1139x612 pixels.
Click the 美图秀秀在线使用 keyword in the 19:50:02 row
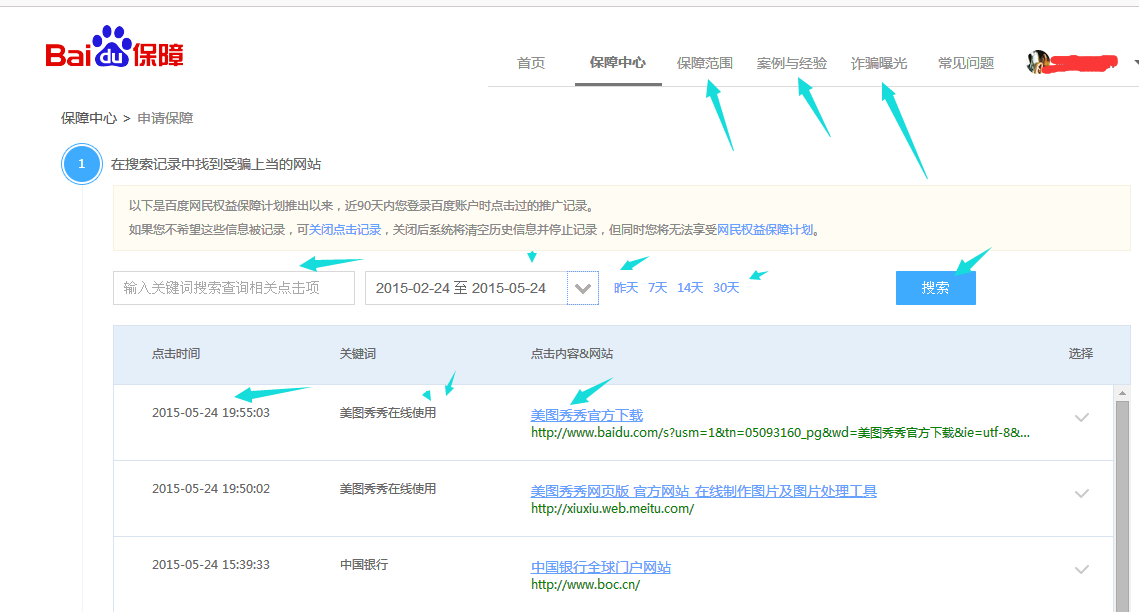388,489
